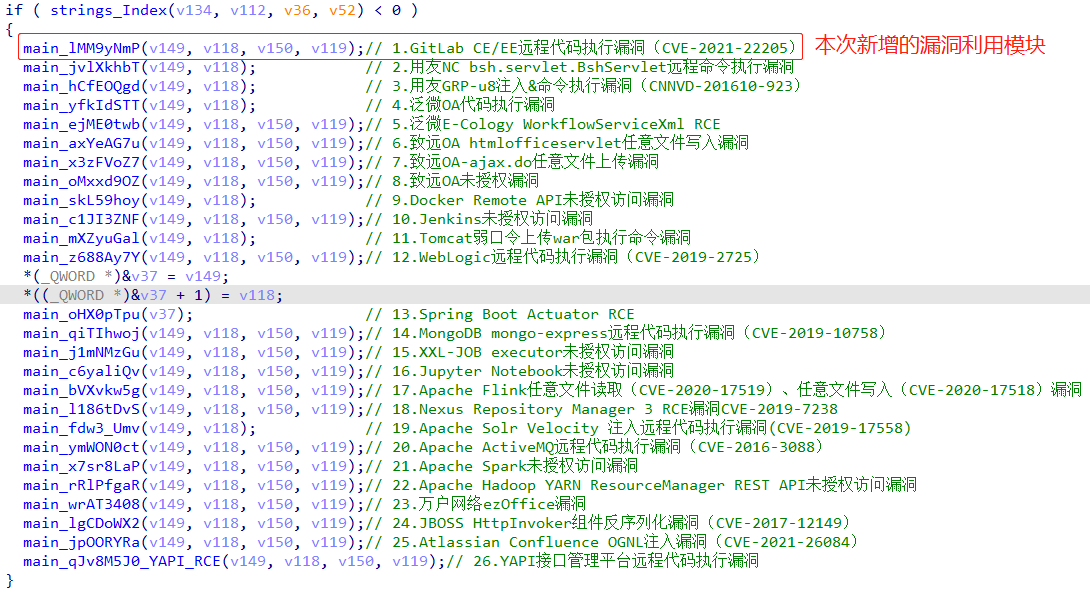Click the ezOffice comment on line 23
The width and height of the screenshot is (1090, 592).
pyautogui.click(x=476, y=504)
